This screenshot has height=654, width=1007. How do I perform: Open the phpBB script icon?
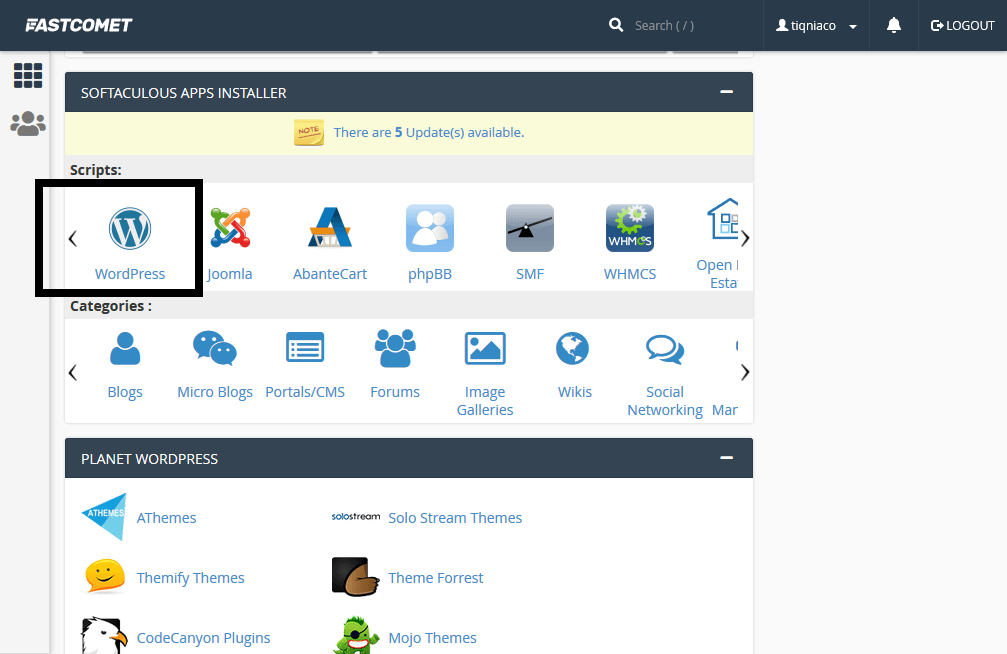430,228
